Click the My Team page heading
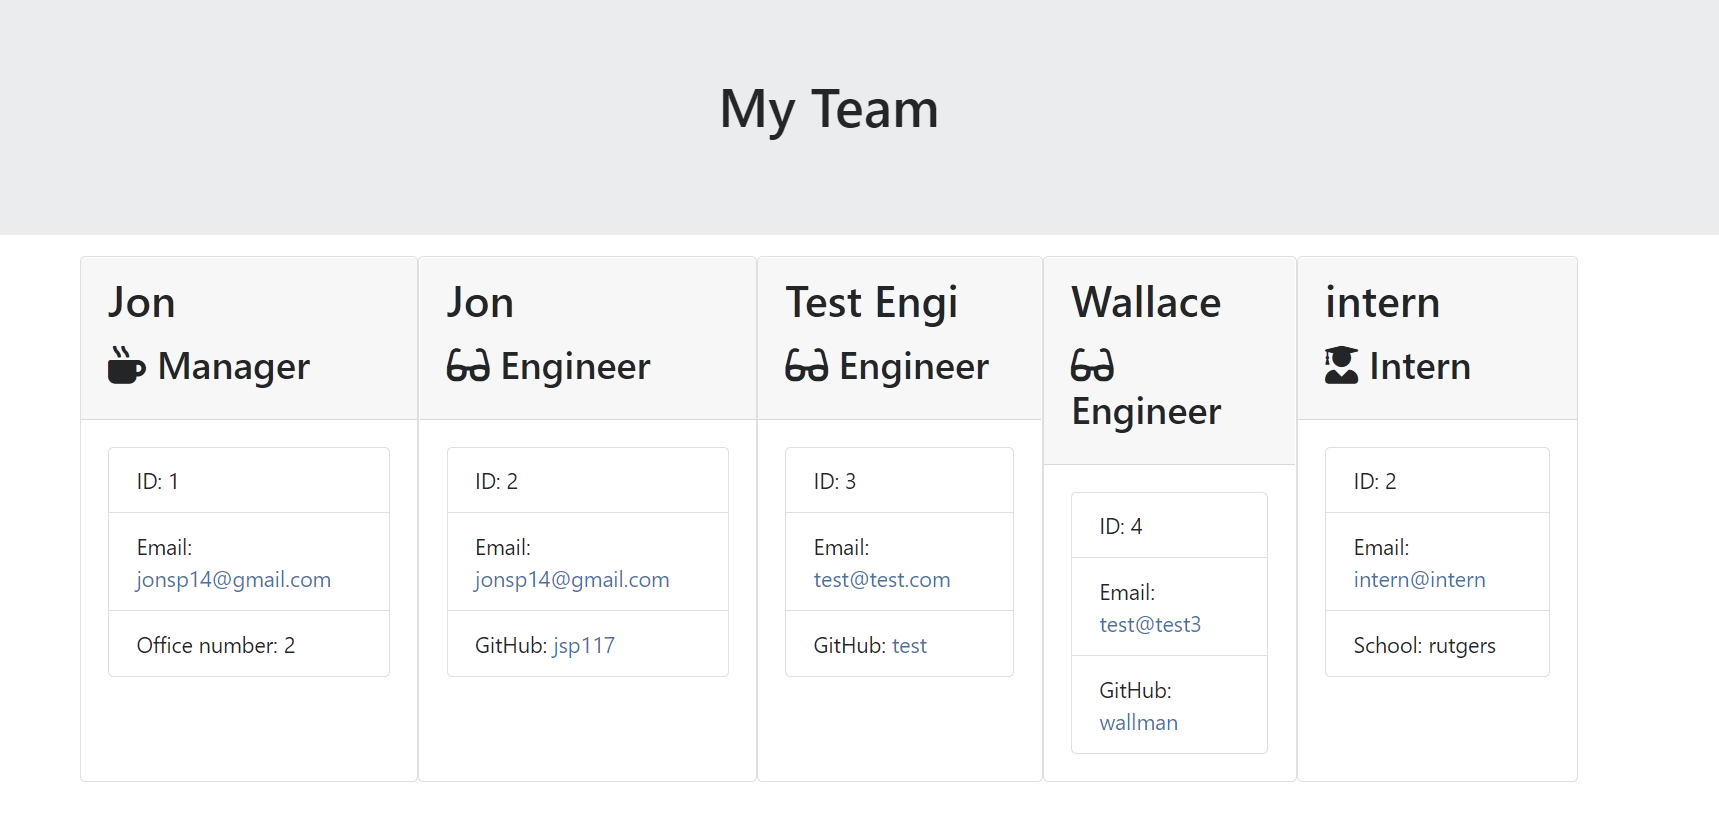 829,109
